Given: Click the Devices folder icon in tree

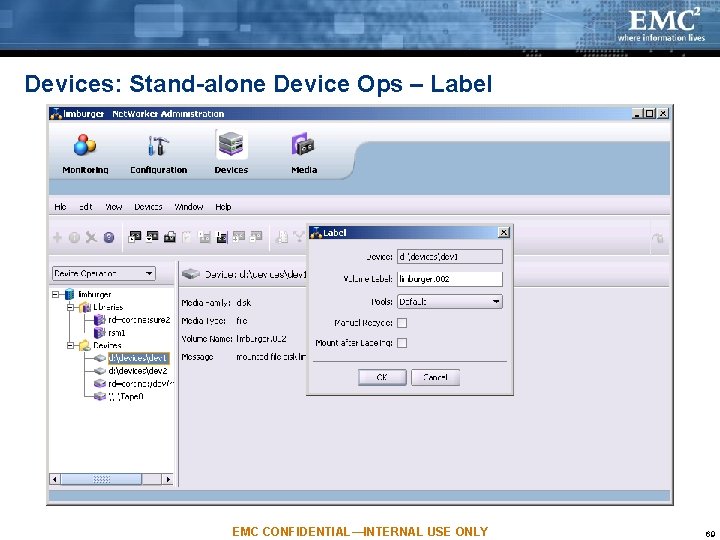Looking at the screenshot, I should pos(85,345).
